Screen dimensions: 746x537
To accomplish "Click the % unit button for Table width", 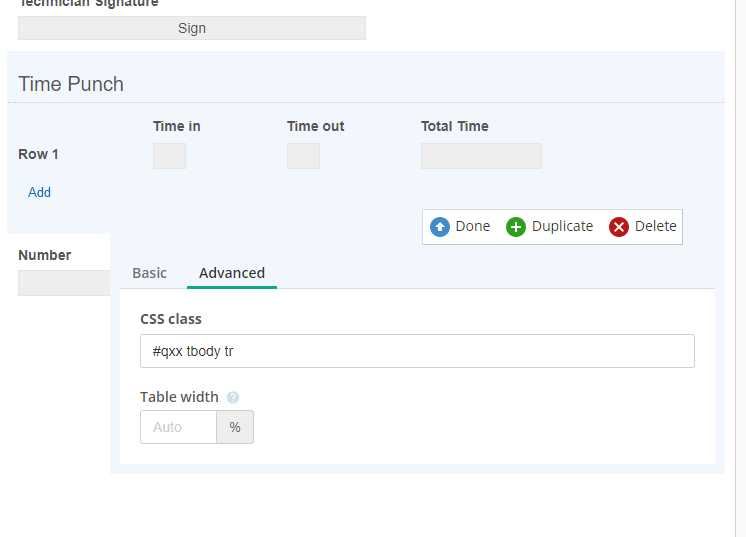I will tap(235, 427).
